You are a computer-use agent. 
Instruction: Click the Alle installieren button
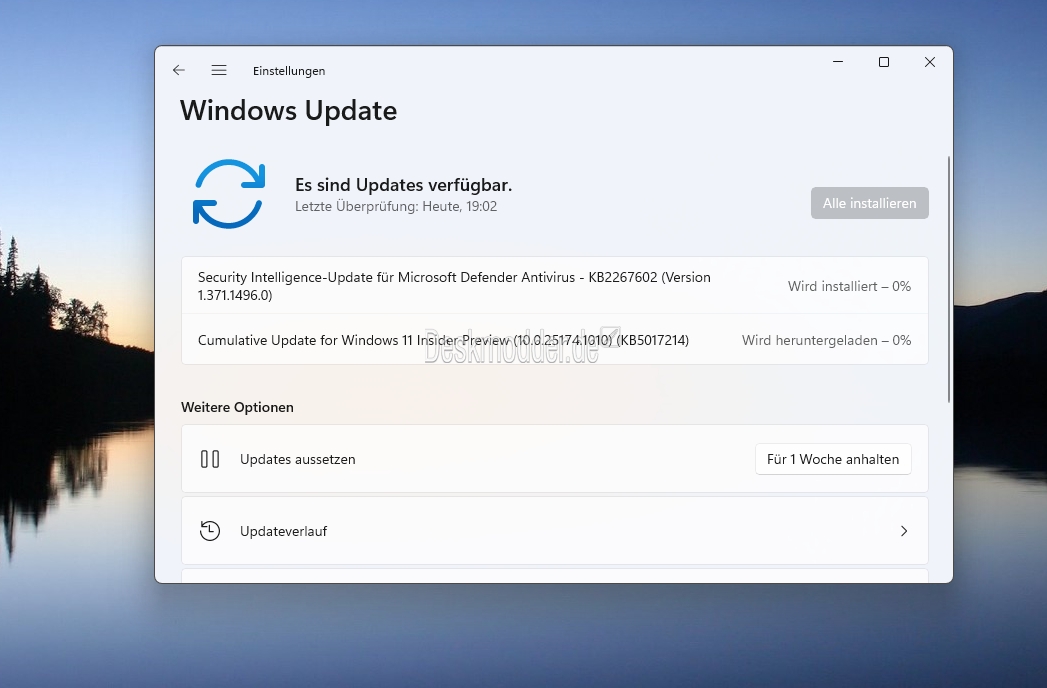[869, 203]
